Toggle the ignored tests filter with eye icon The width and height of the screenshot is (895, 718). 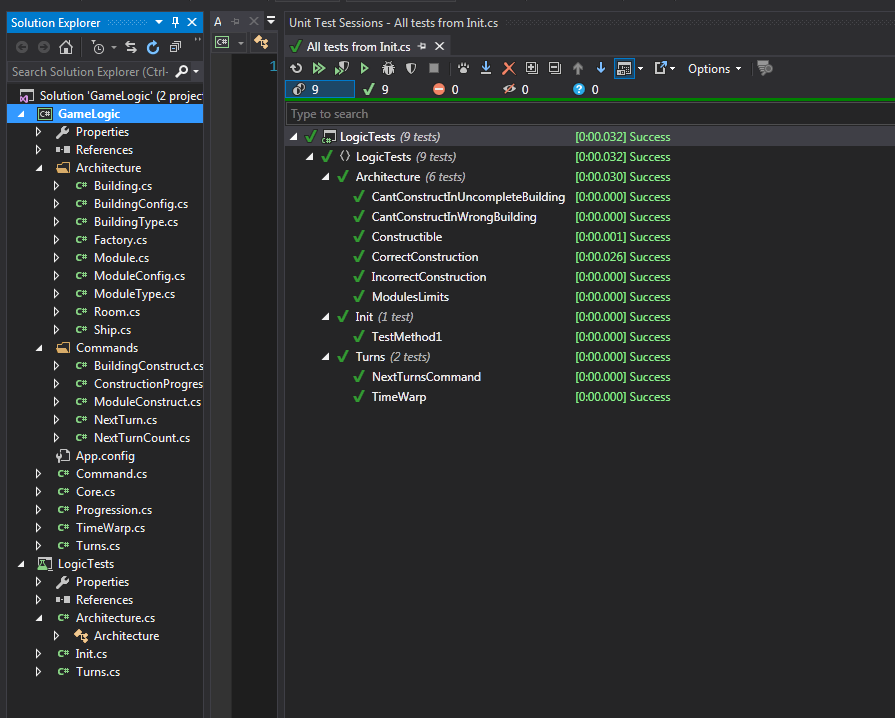tap(515, 89)
